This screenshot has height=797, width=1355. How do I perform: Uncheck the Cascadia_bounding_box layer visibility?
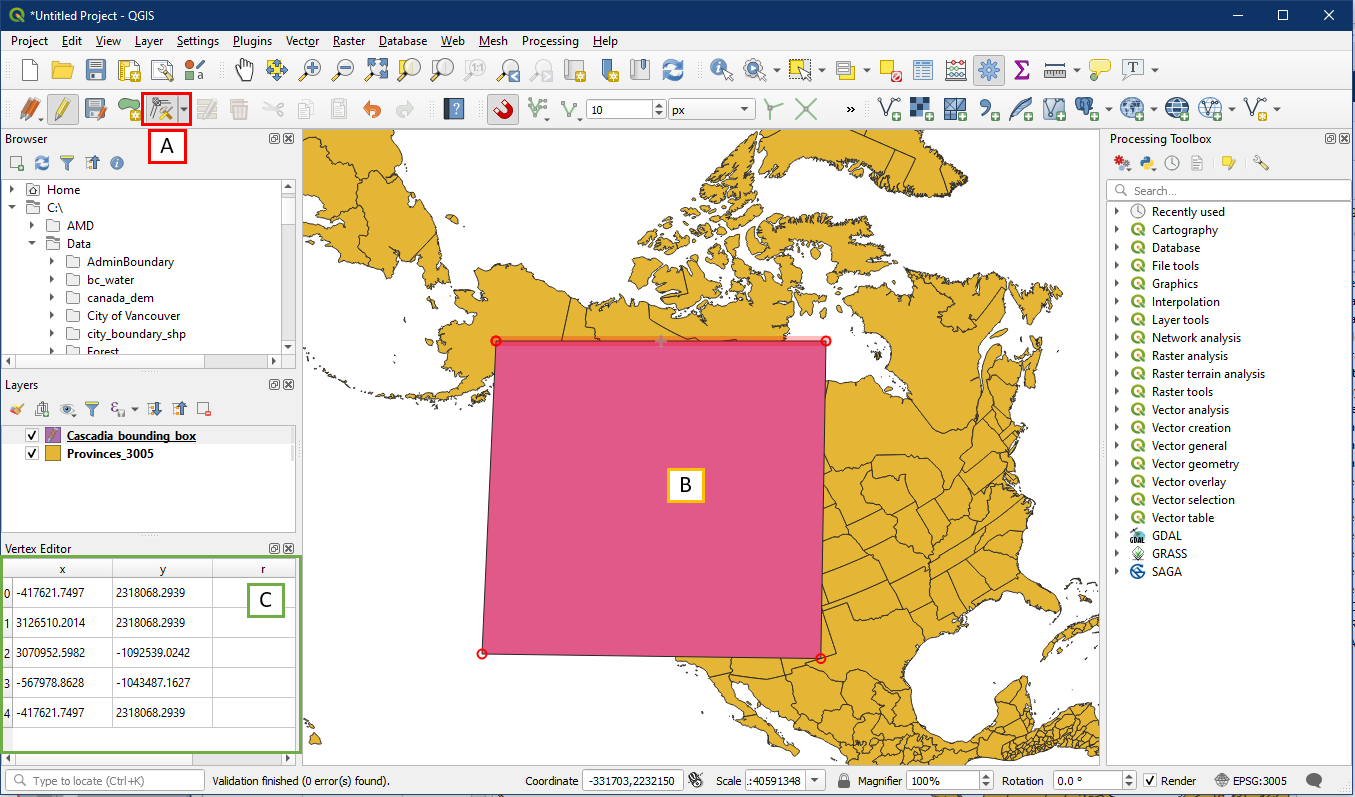(x=32, y=436)
